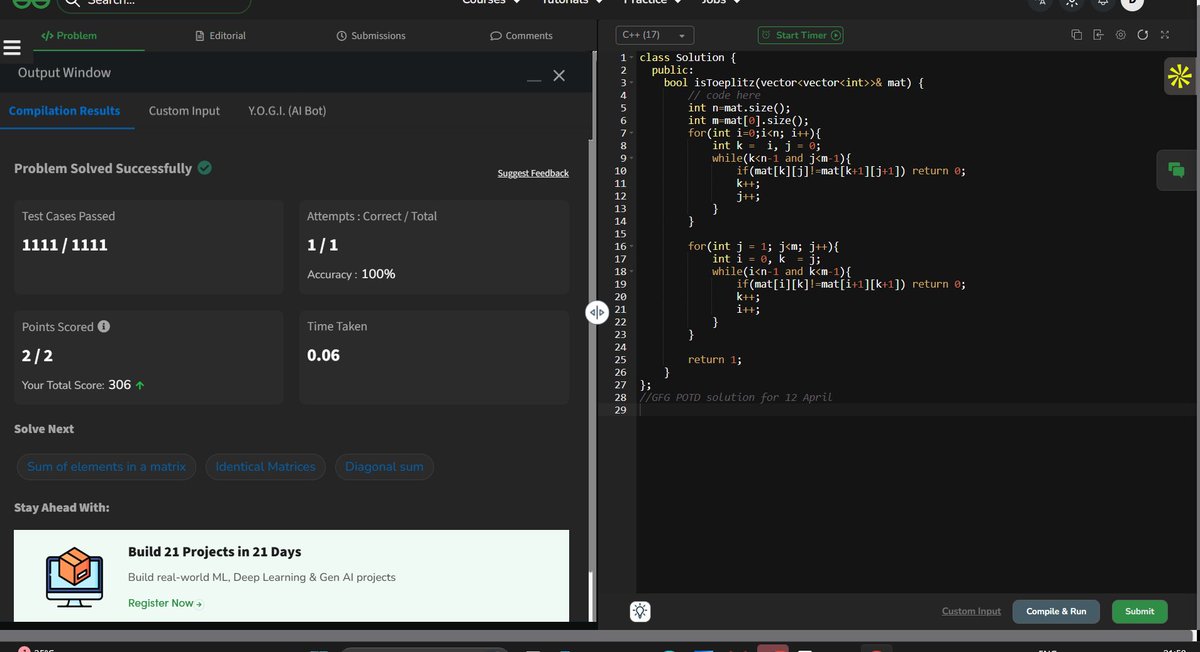Click the points scored info icon
The width and height of the screenshot is (1200, 652).
pyautogui.click(x=104, y=327)
